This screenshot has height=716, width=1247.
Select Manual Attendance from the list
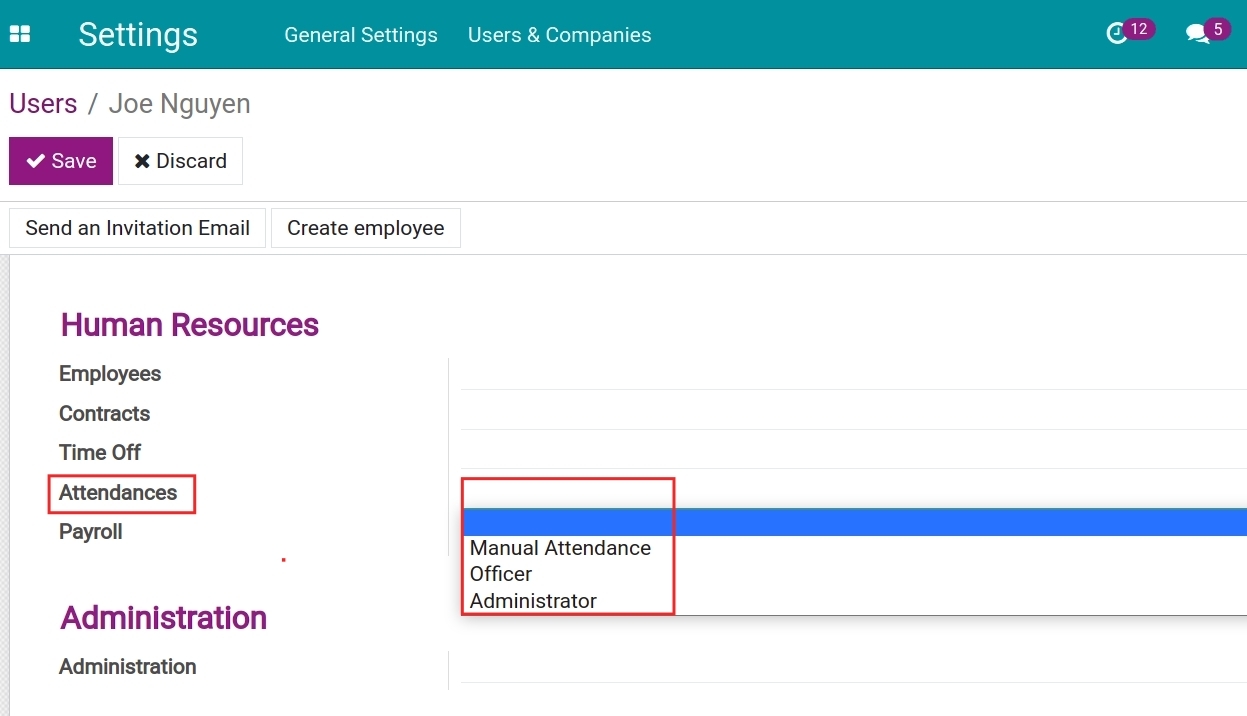560,548
